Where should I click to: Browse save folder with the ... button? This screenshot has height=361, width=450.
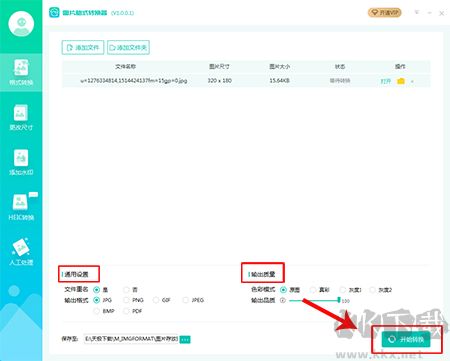click(x=185, y=339)
